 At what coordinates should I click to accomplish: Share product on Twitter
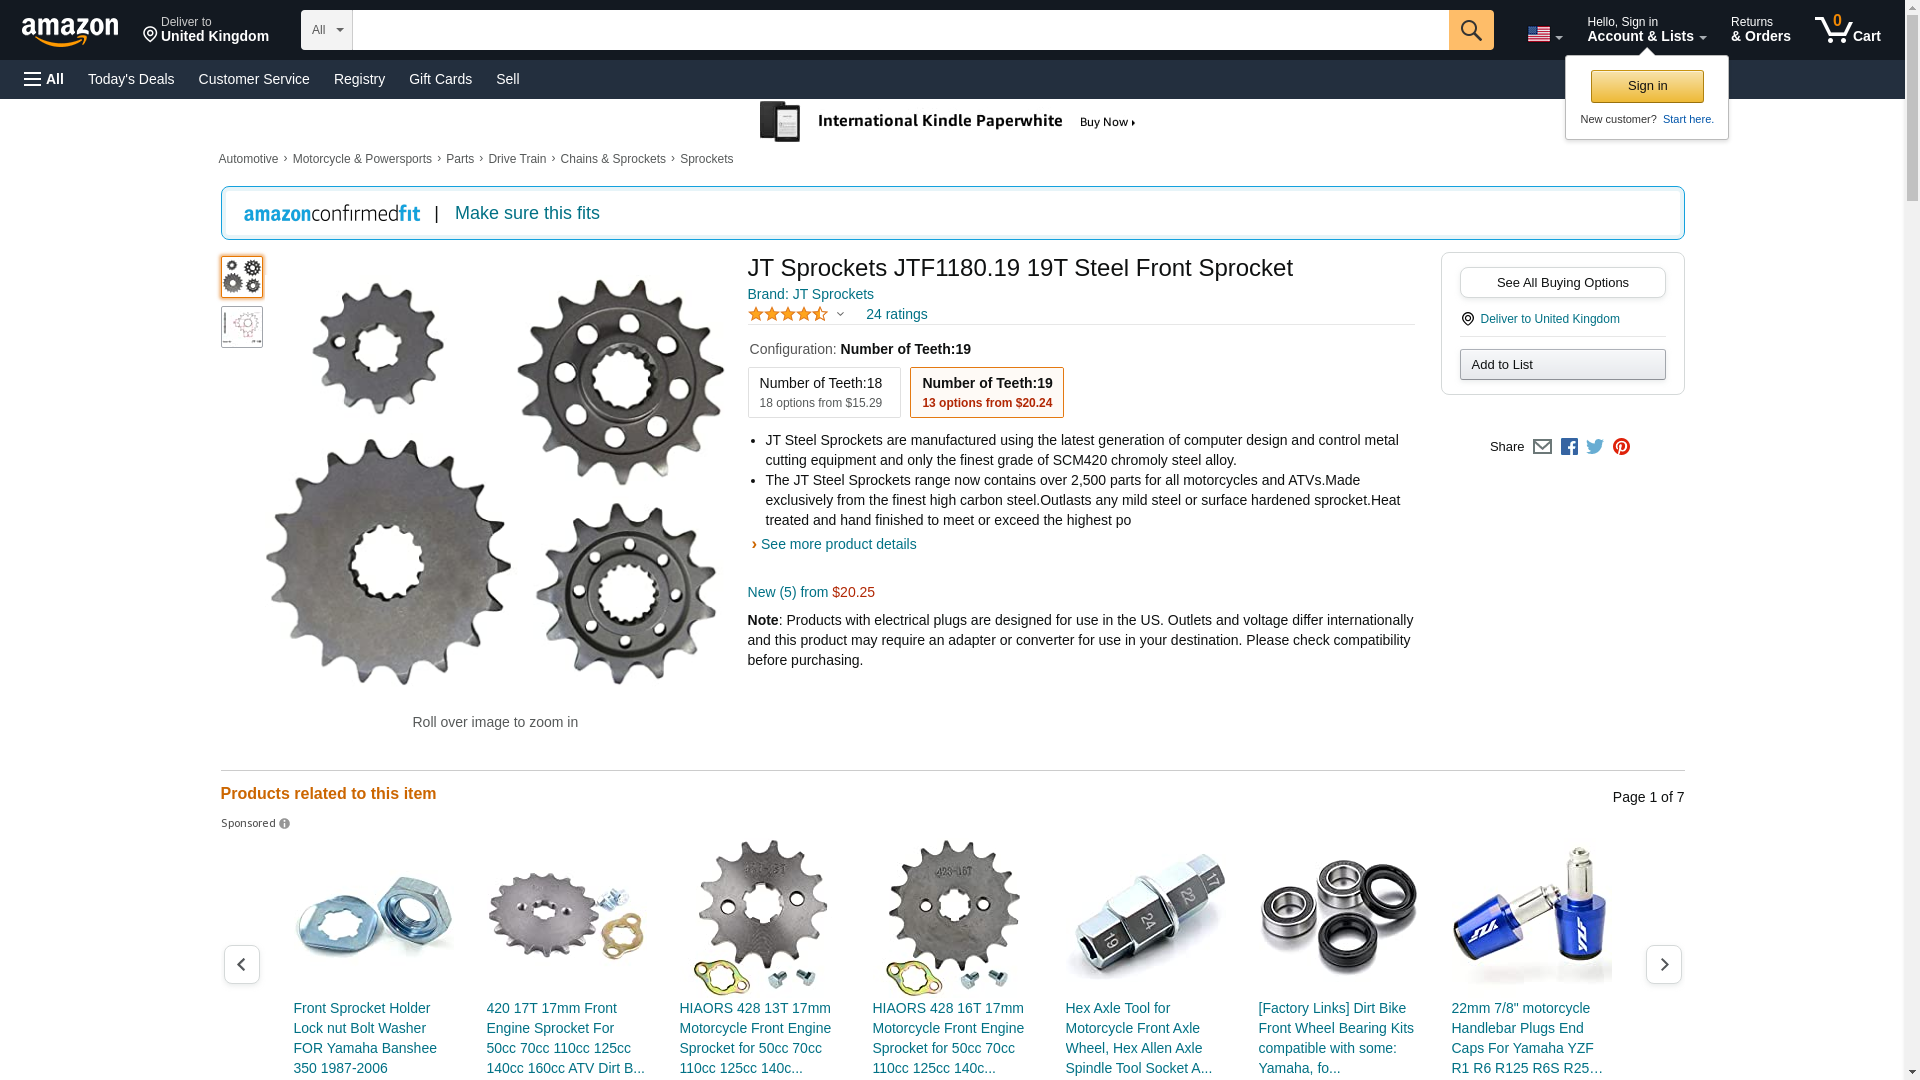point(1595,447)
